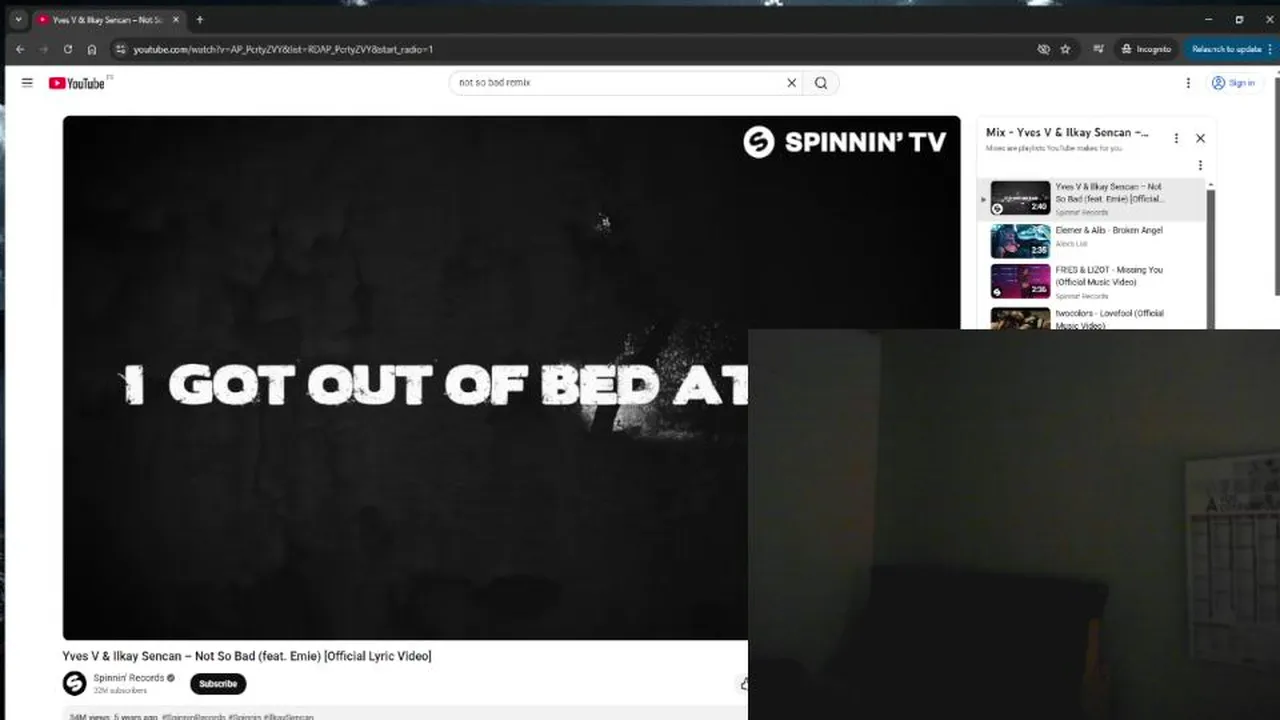Click Relaunch to update button
Screen dimensions: 1280x720
click(x=1229, y=49)
